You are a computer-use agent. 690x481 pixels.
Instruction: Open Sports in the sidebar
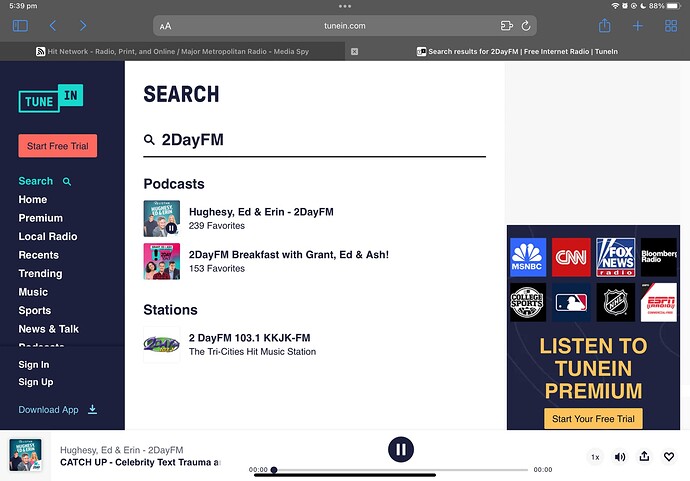point(35,310)
